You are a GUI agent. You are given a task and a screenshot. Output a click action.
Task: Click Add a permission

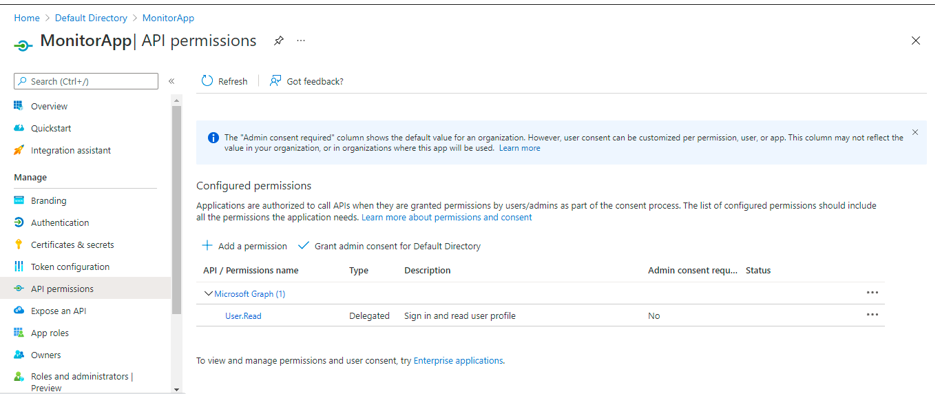[x=245, y=246]
